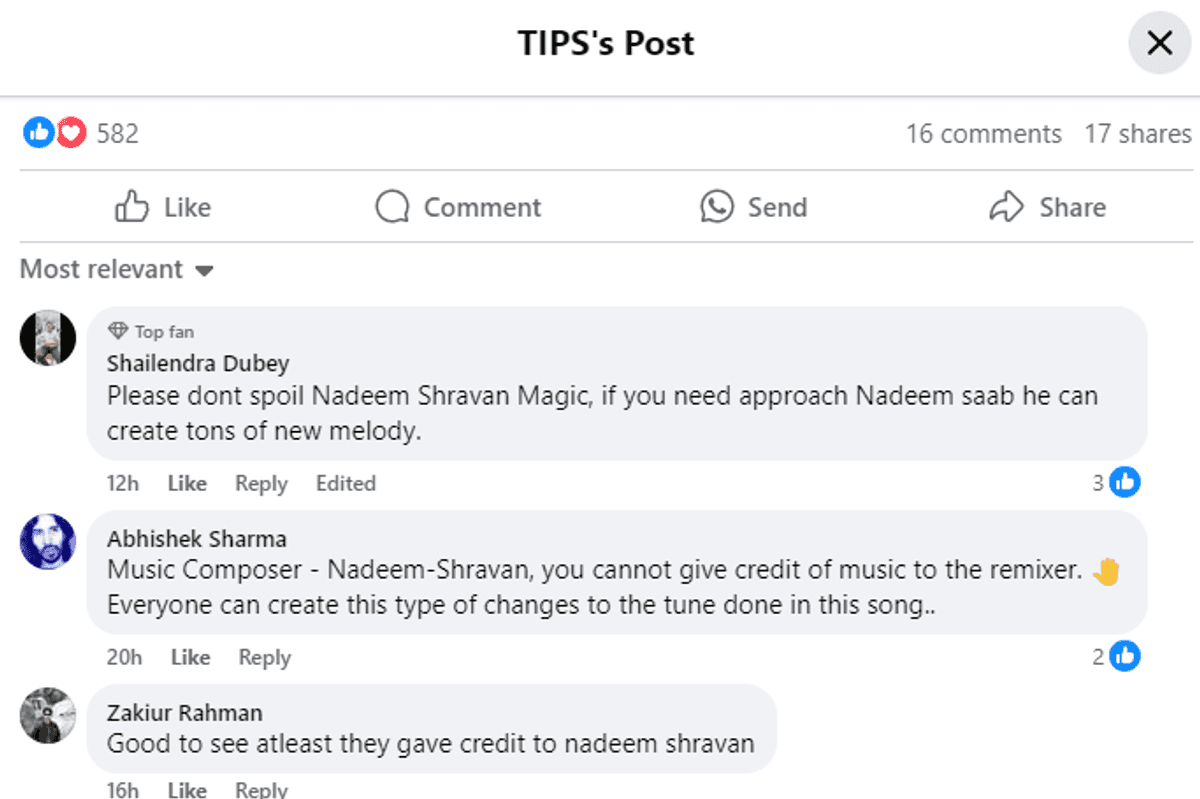Reply to Shailendra Dubey's comment
The height and width of the screenshot is (799, 1200).
(x=261, y=483)
